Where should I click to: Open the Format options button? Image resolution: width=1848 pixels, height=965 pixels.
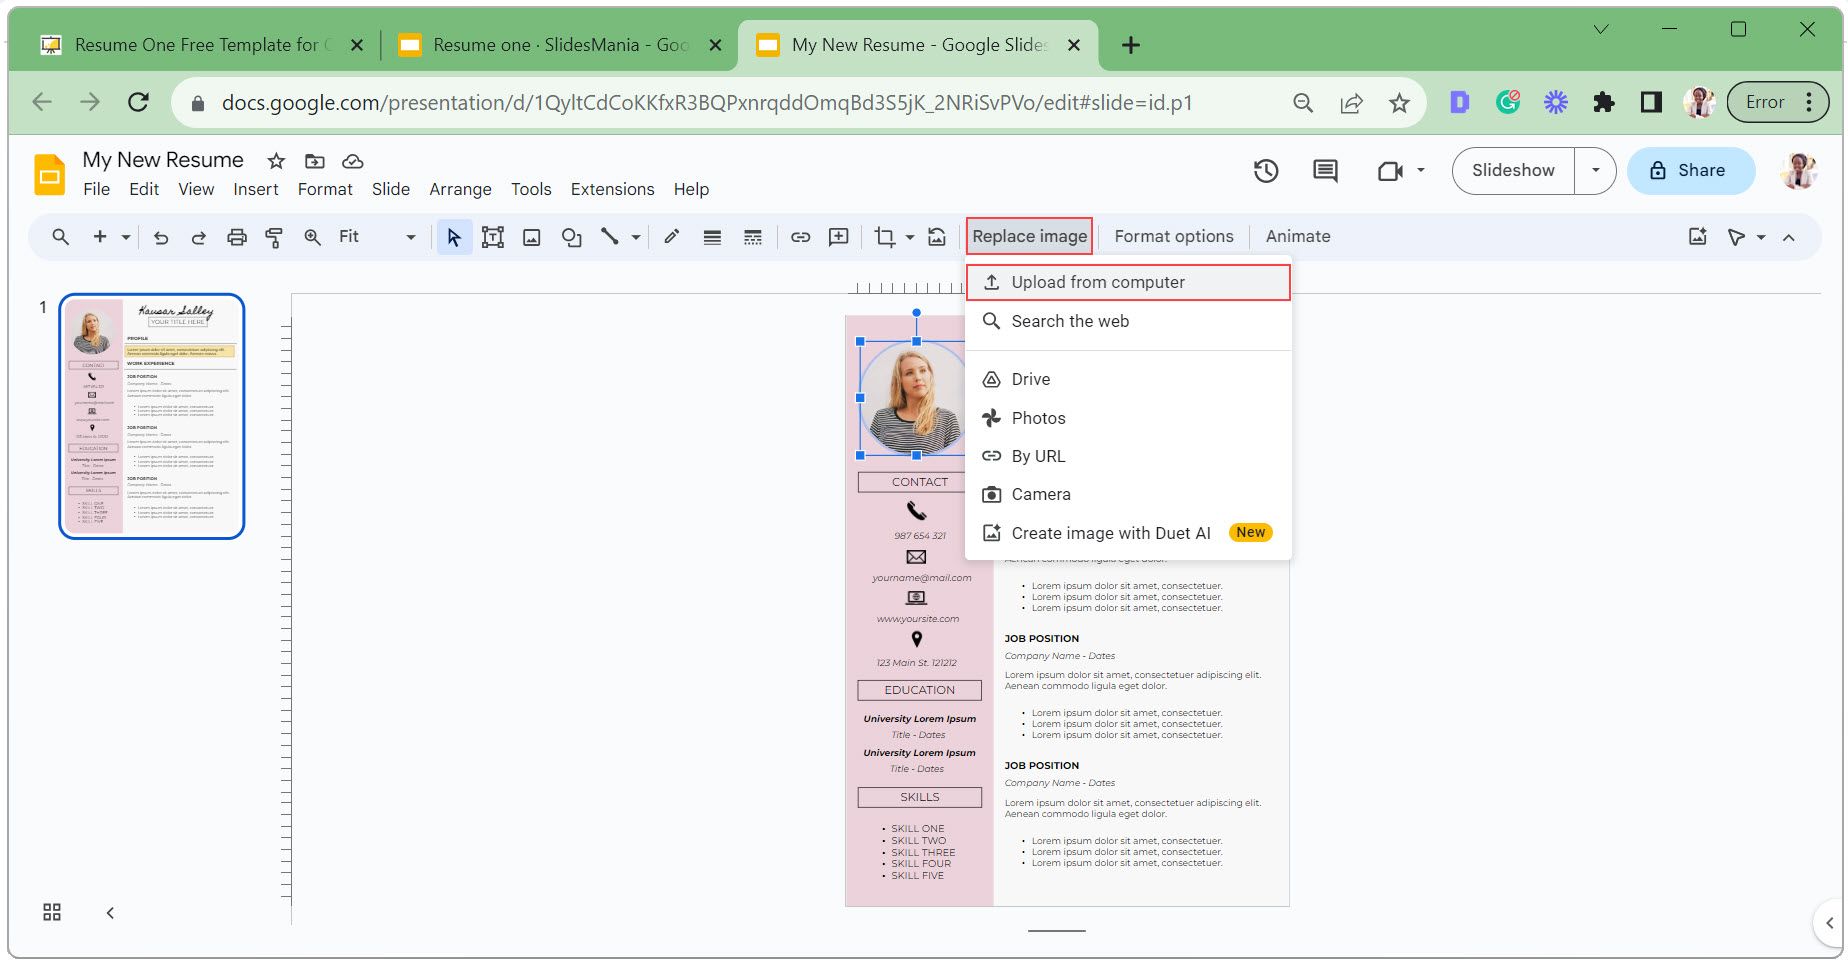click(1173, 237)
